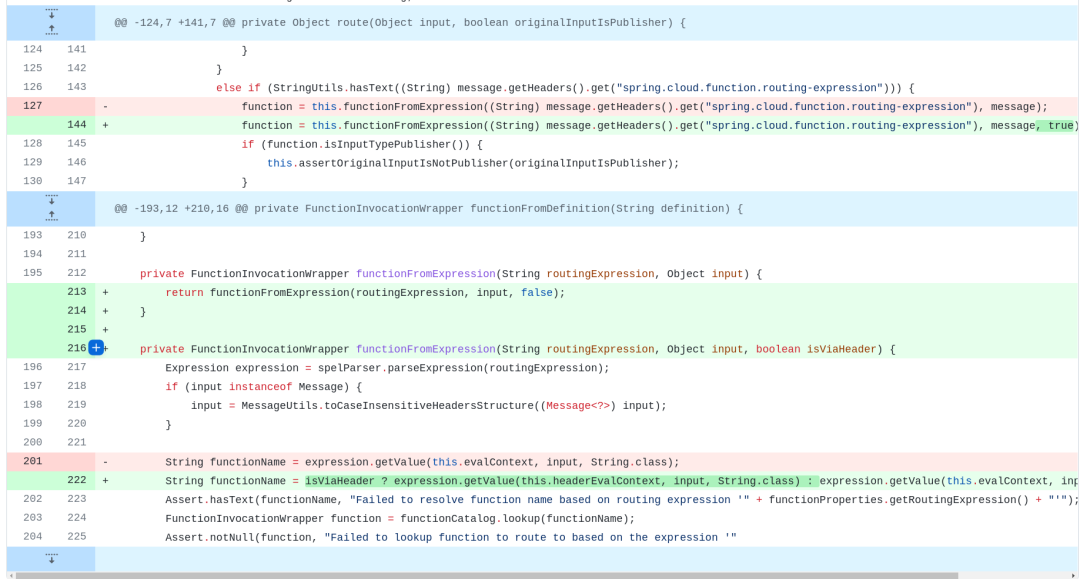Click 'MessageUtils.toCaseInsensitiveHeadersStructure' code line
1080x579 pixels.
click(x=428, y=406)
